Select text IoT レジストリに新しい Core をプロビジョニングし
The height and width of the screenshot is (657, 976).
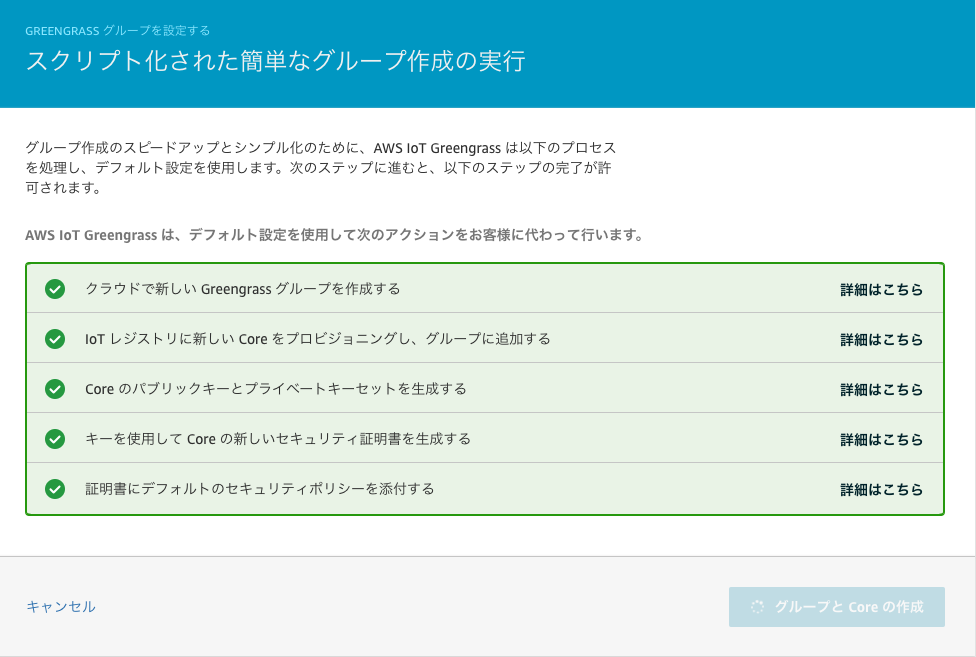[x=249, y=339]
